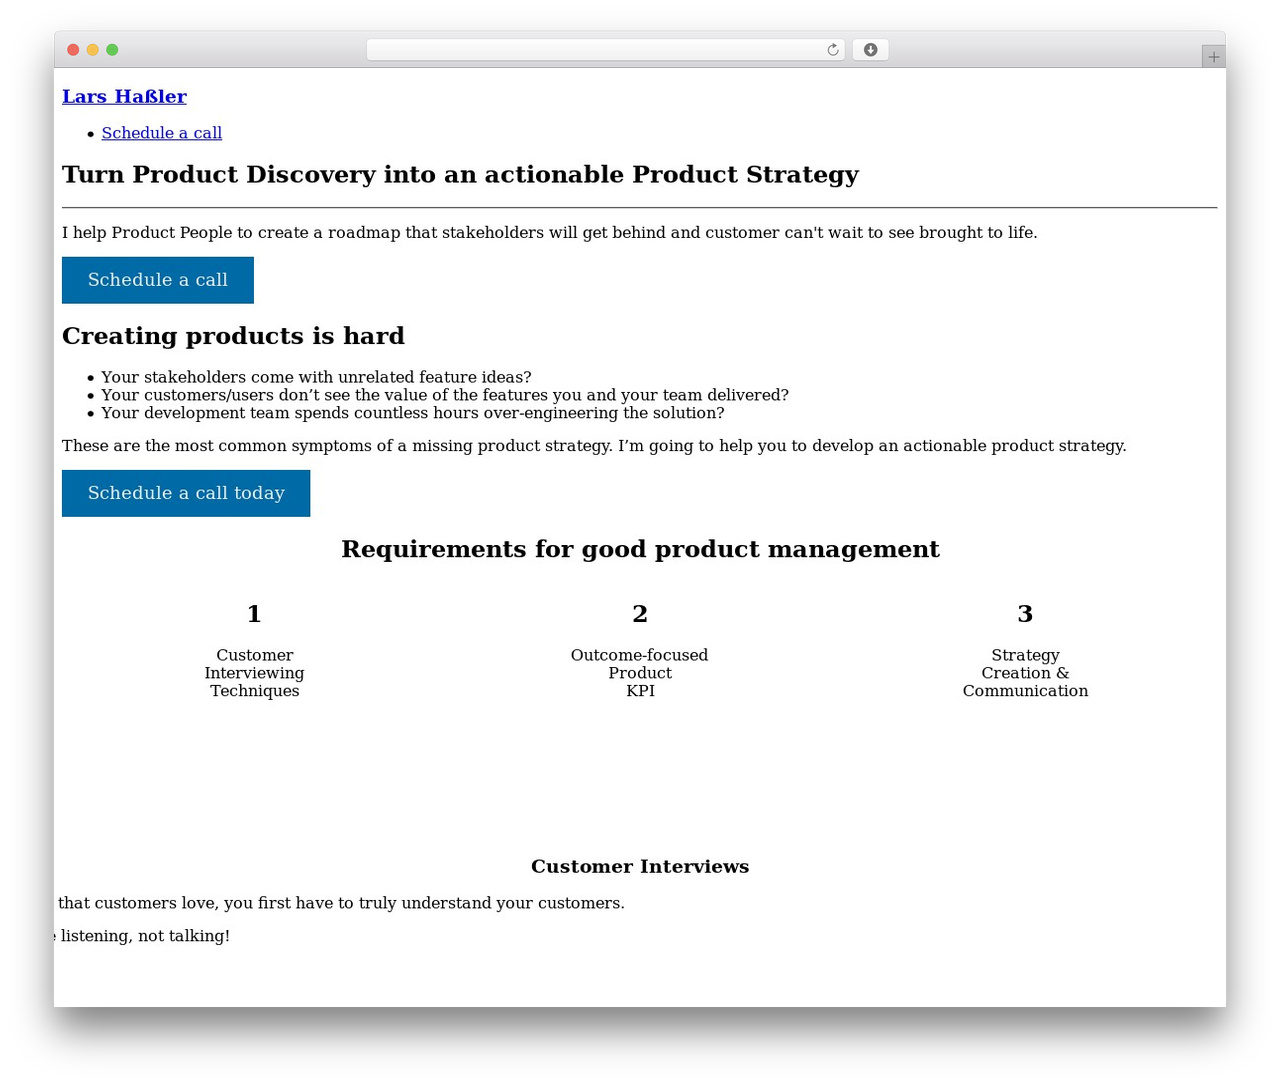Viewport: 1280px width, 1084px height.
Task: Click the Schedule a call today button
Action: [x=186, y=493]
